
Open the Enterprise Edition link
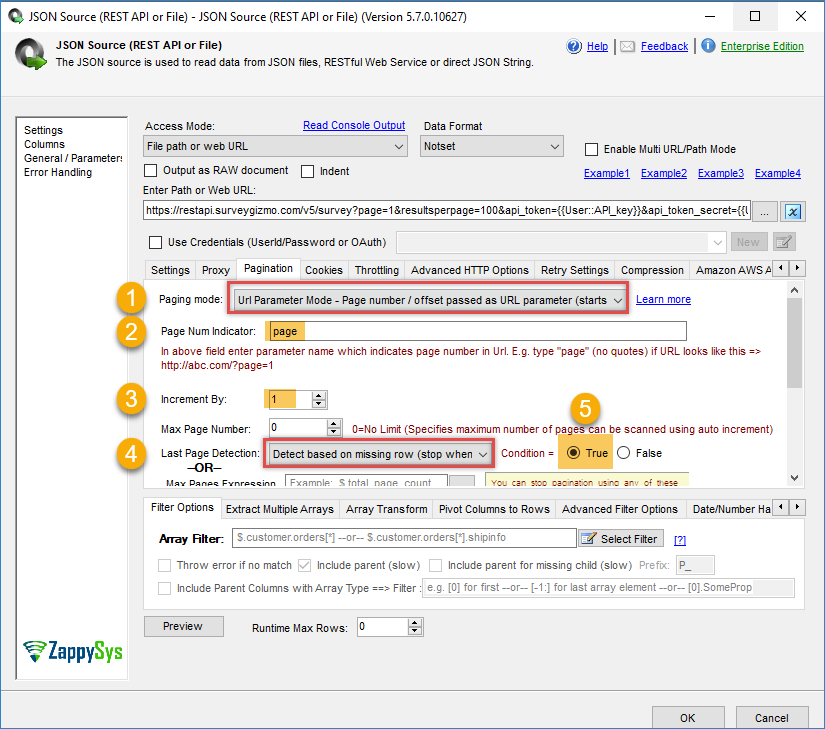(x=762, y=46)
